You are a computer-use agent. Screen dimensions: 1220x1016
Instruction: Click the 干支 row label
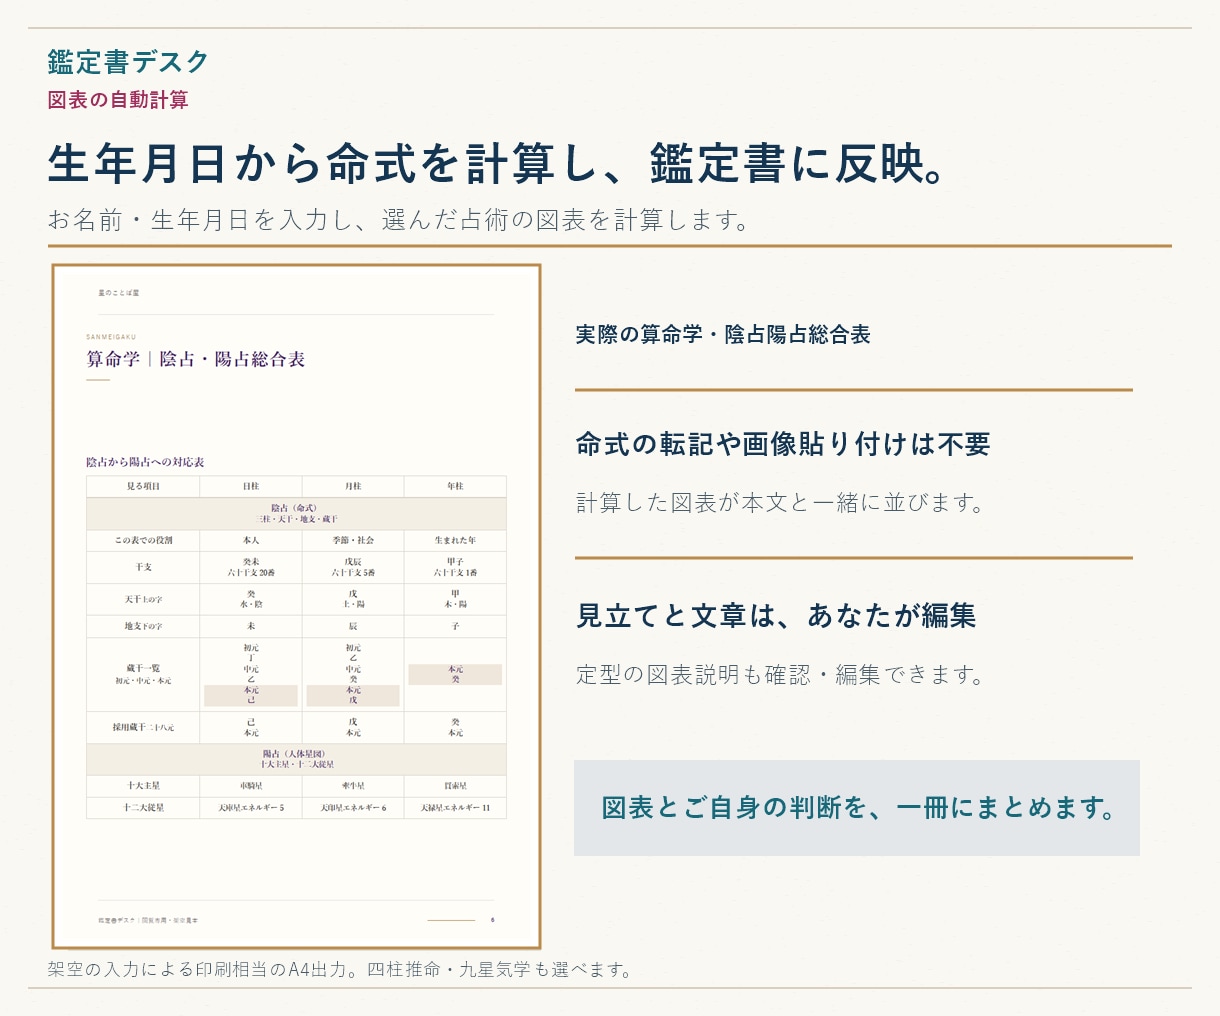pyautogui.click(x=143, y=567)
